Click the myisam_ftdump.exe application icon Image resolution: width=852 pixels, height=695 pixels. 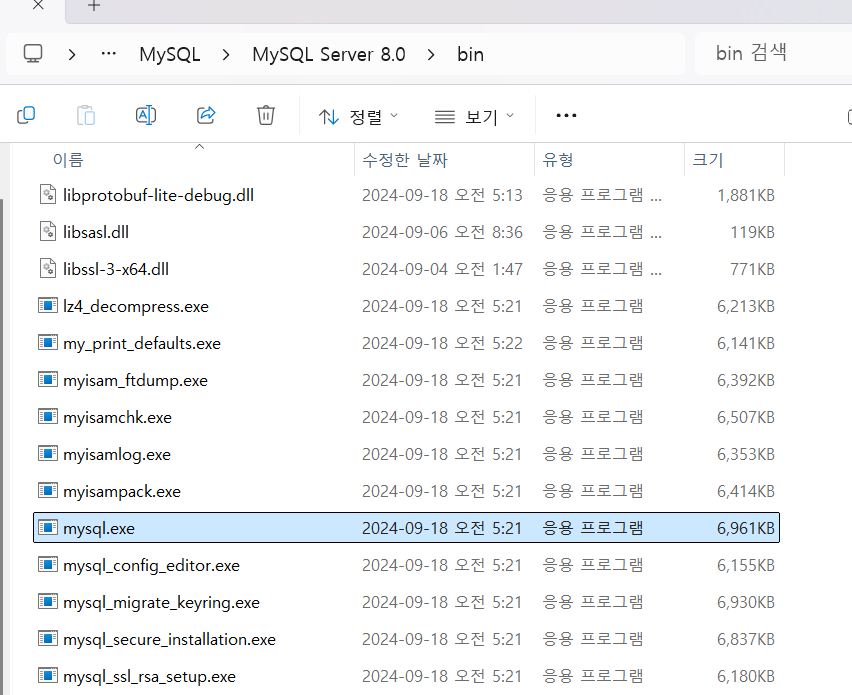tap(48, 379)
